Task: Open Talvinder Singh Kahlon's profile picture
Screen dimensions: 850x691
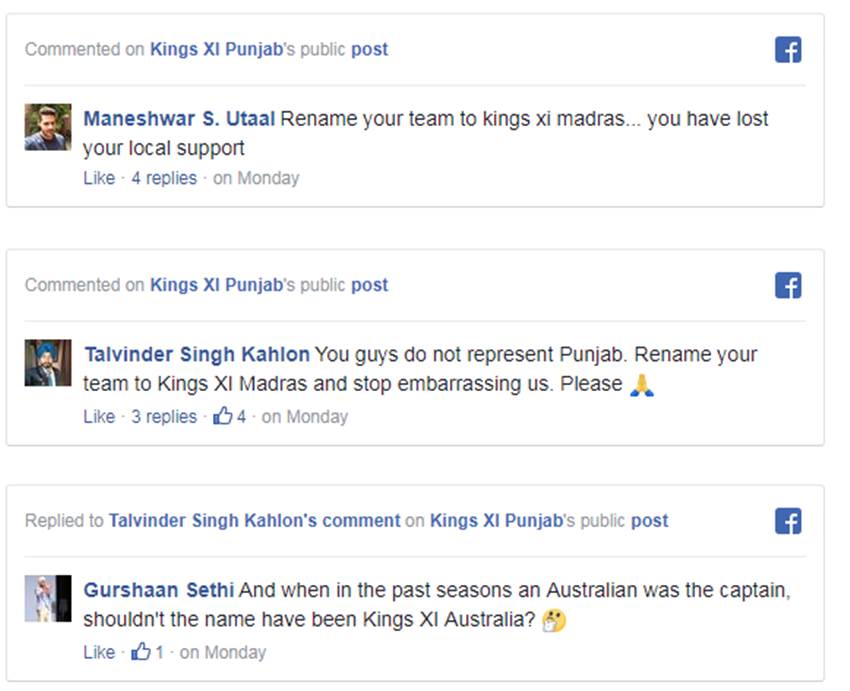Action: click(x=48, y=363)
